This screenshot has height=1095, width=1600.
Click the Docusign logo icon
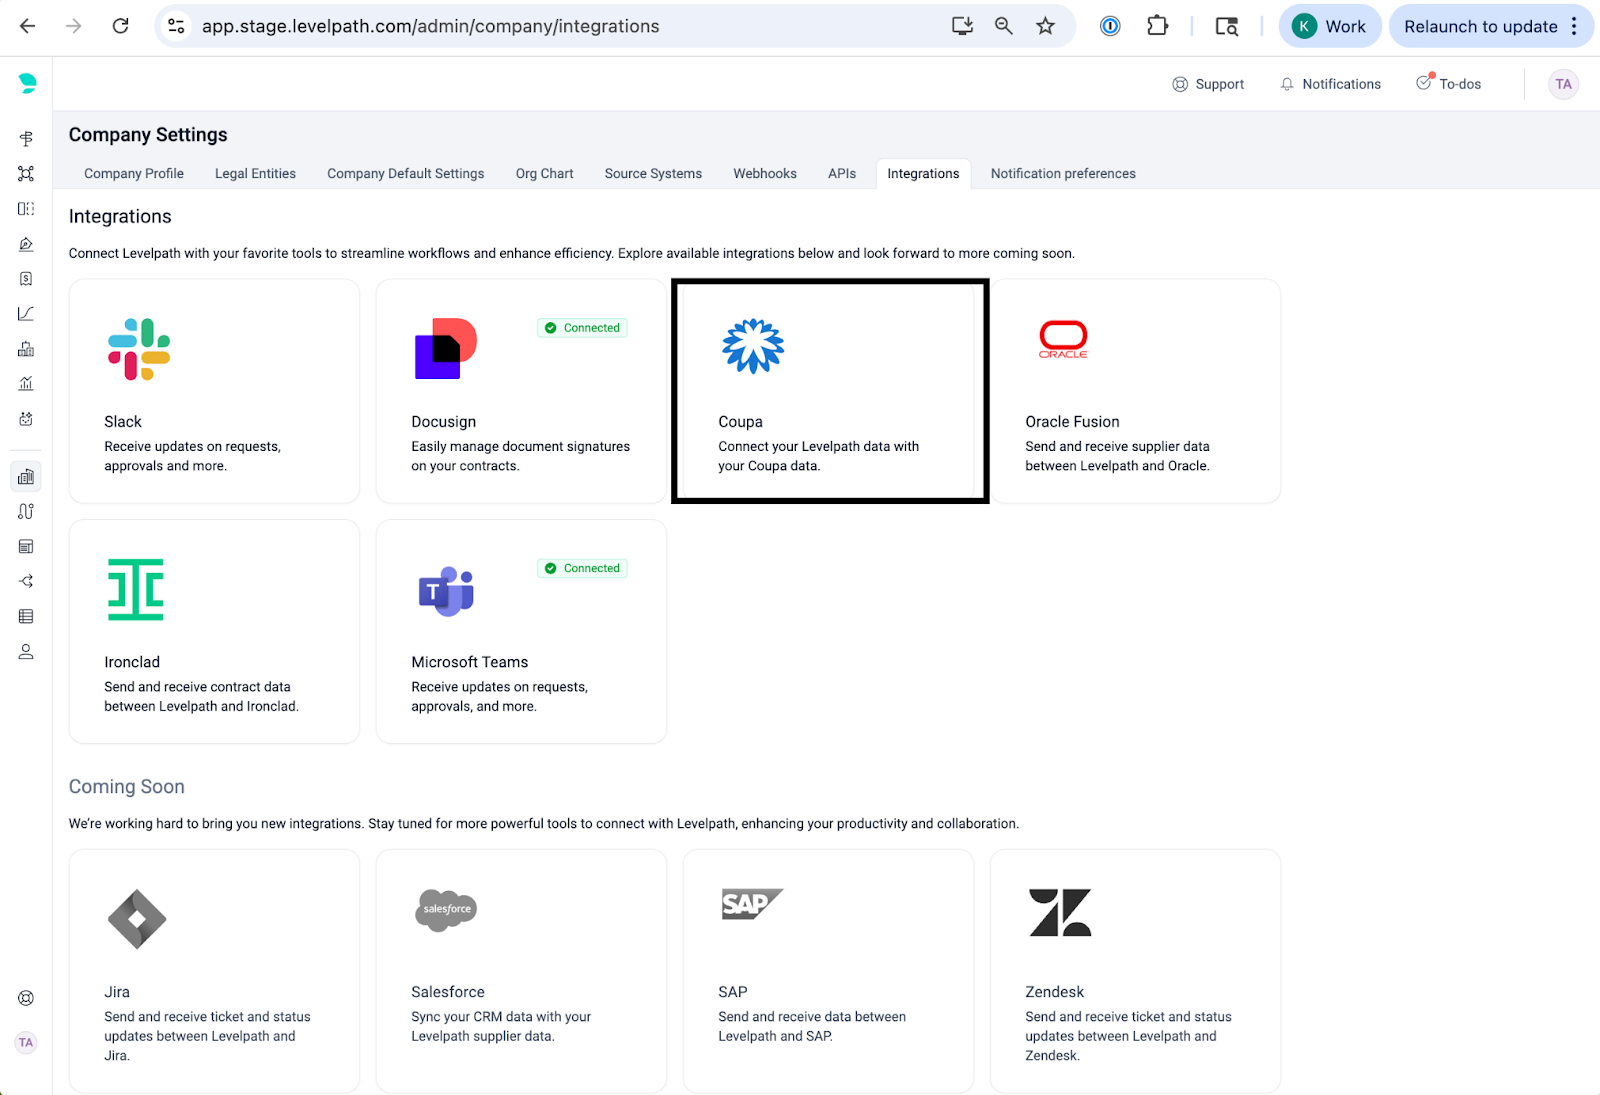coord(446,349)
